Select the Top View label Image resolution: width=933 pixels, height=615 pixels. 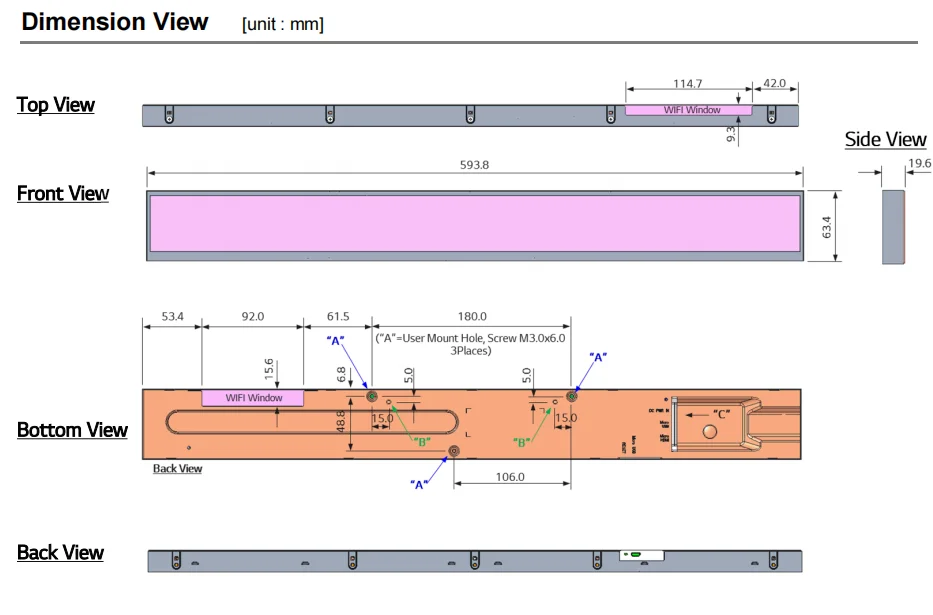[56, 105]
